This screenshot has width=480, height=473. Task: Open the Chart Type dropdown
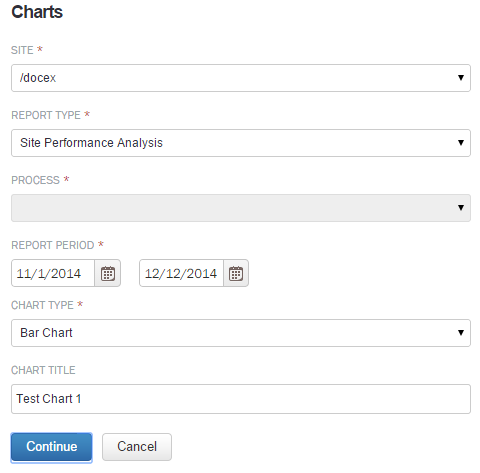click(x=241, y=333)
